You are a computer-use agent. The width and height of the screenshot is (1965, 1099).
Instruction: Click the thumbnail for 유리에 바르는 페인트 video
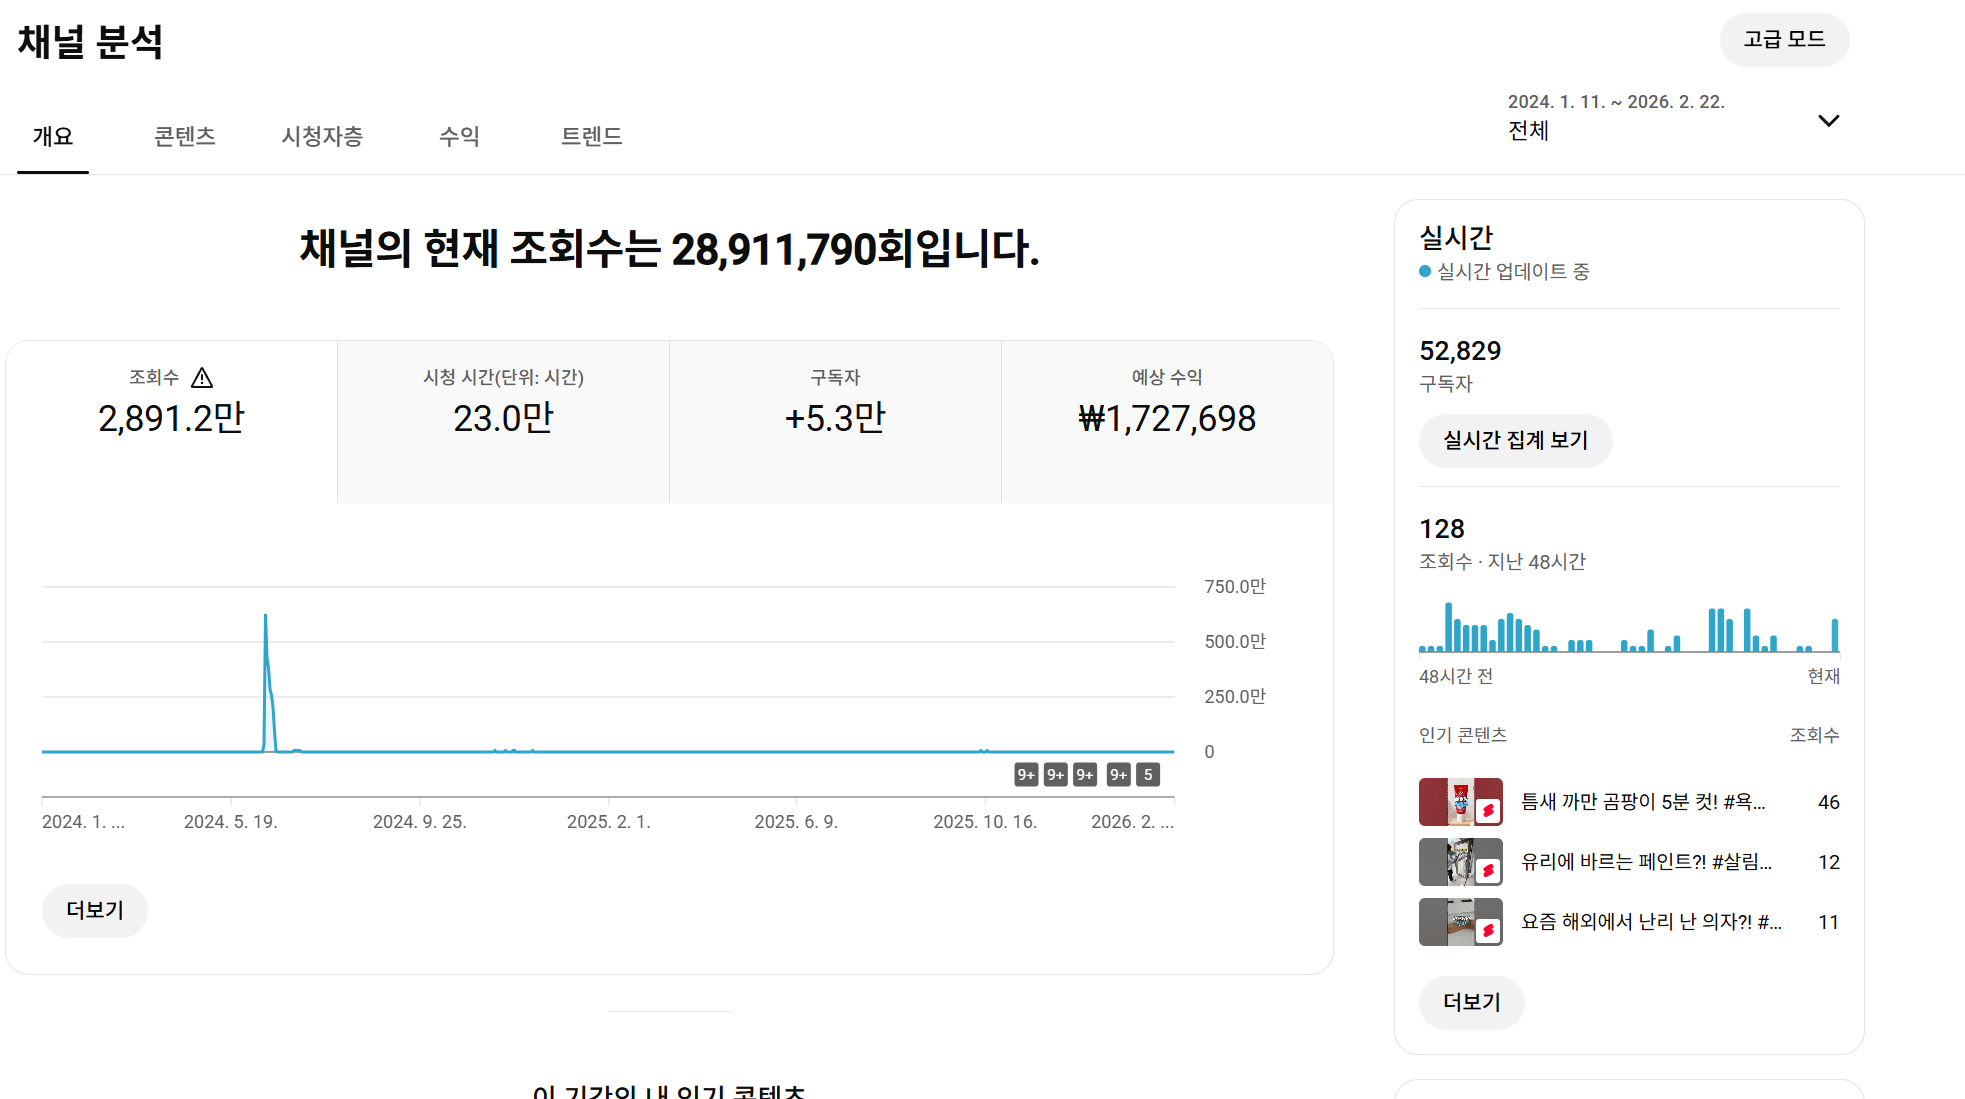1460,862
